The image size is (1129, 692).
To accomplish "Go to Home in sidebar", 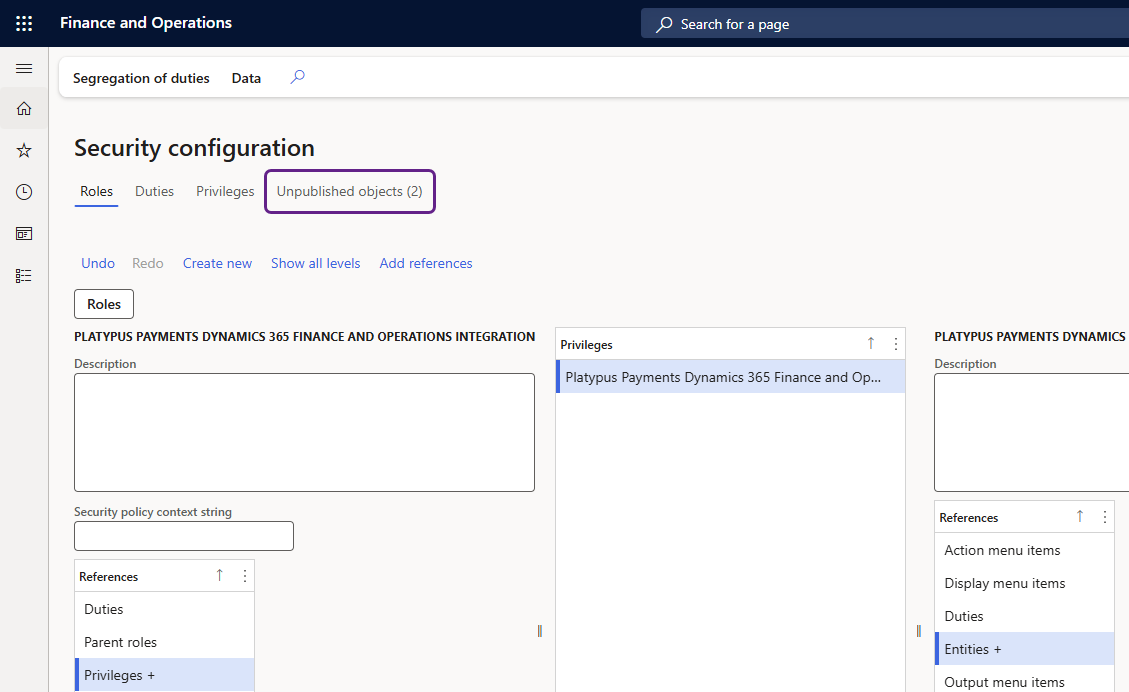I will click(x=24, y=108).
